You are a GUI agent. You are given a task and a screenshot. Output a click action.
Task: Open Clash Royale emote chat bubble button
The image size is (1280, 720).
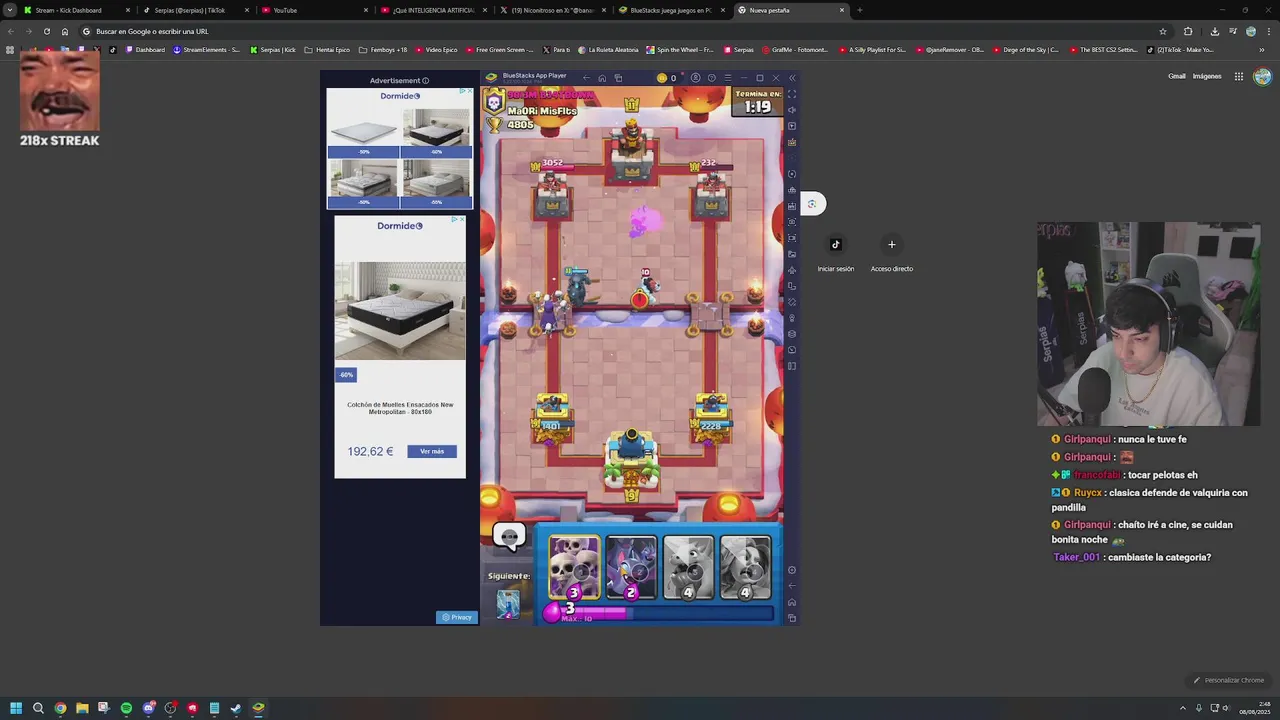coord(509,538)
